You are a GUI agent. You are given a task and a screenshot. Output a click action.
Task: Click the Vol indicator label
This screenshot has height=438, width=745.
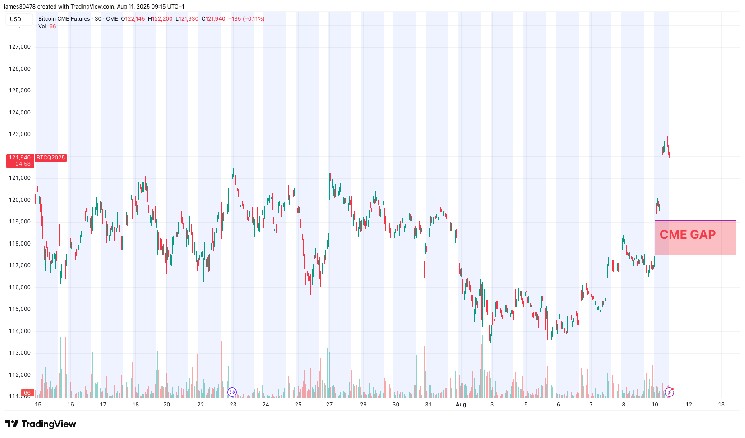[x=42, y=26]
